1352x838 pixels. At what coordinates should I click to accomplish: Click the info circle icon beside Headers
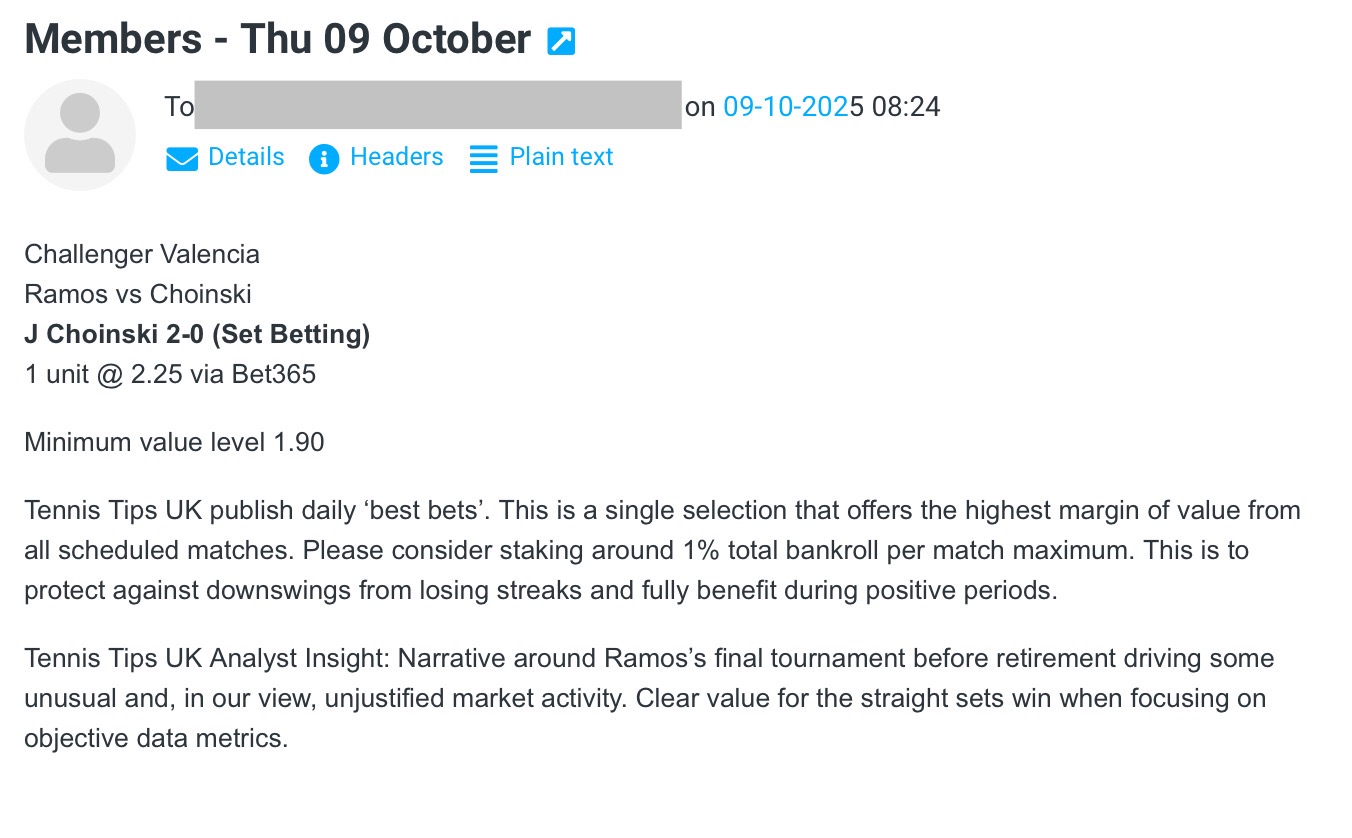click(x=324, y=159)
